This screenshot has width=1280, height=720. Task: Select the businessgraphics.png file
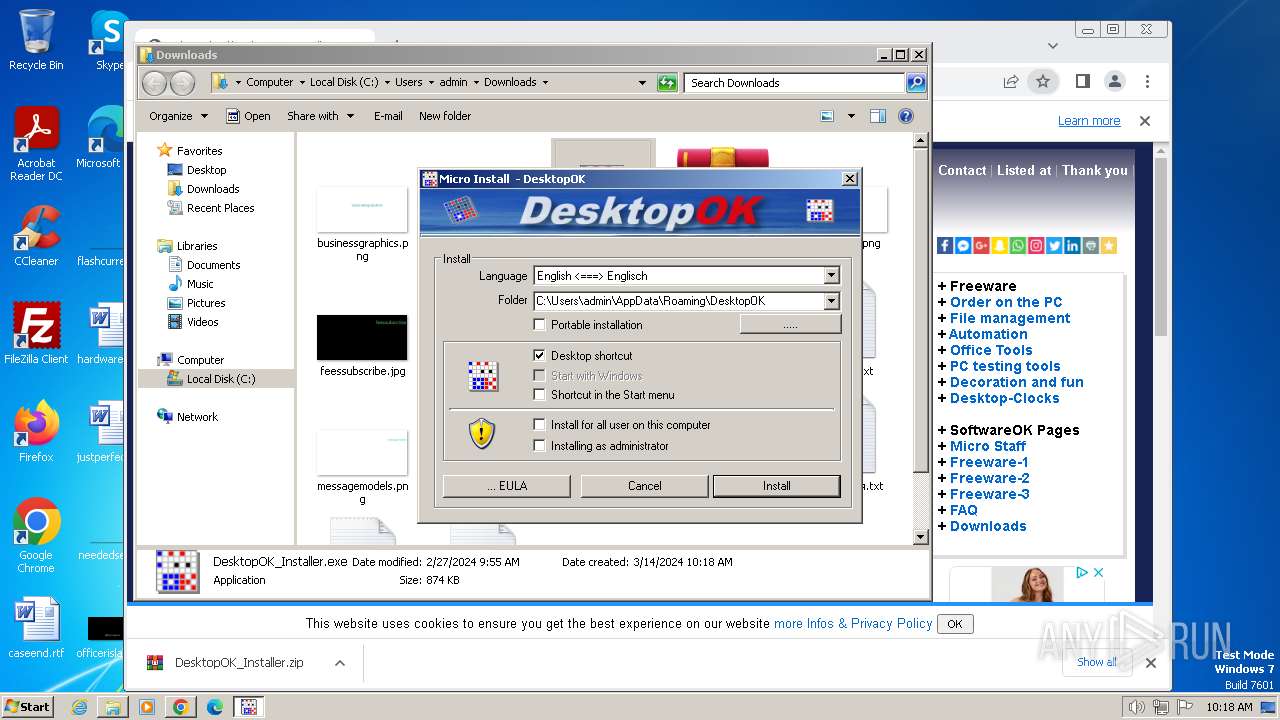[362, 224]
